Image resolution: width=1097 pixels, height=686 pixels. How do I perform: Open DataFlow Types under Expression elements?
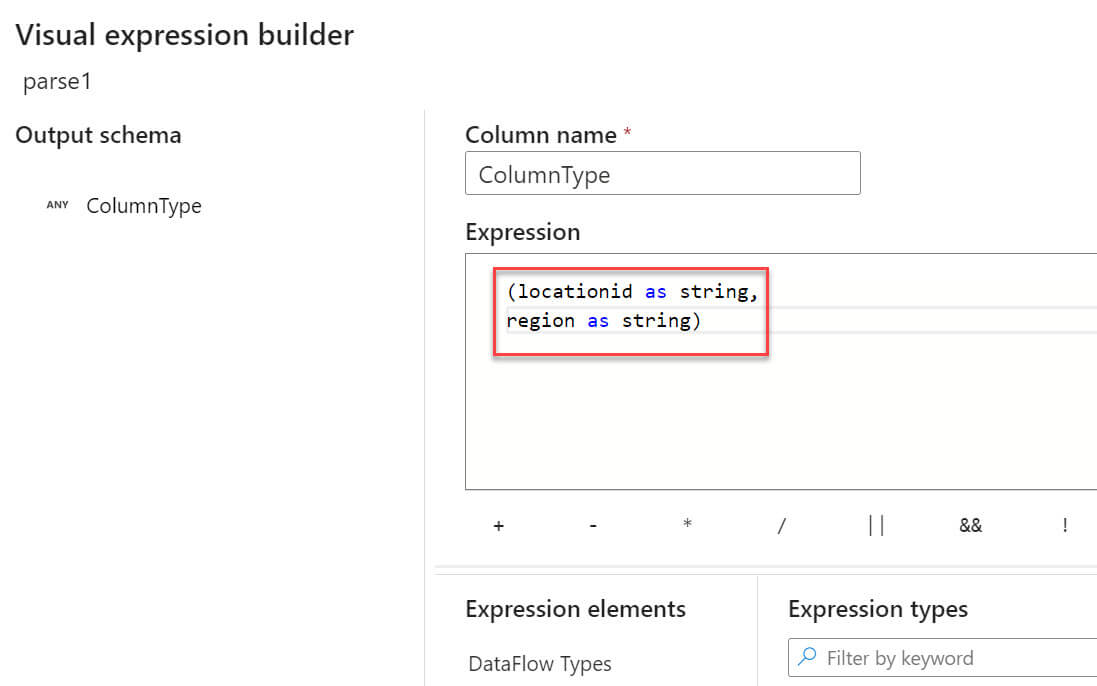(x=539, y=664)
